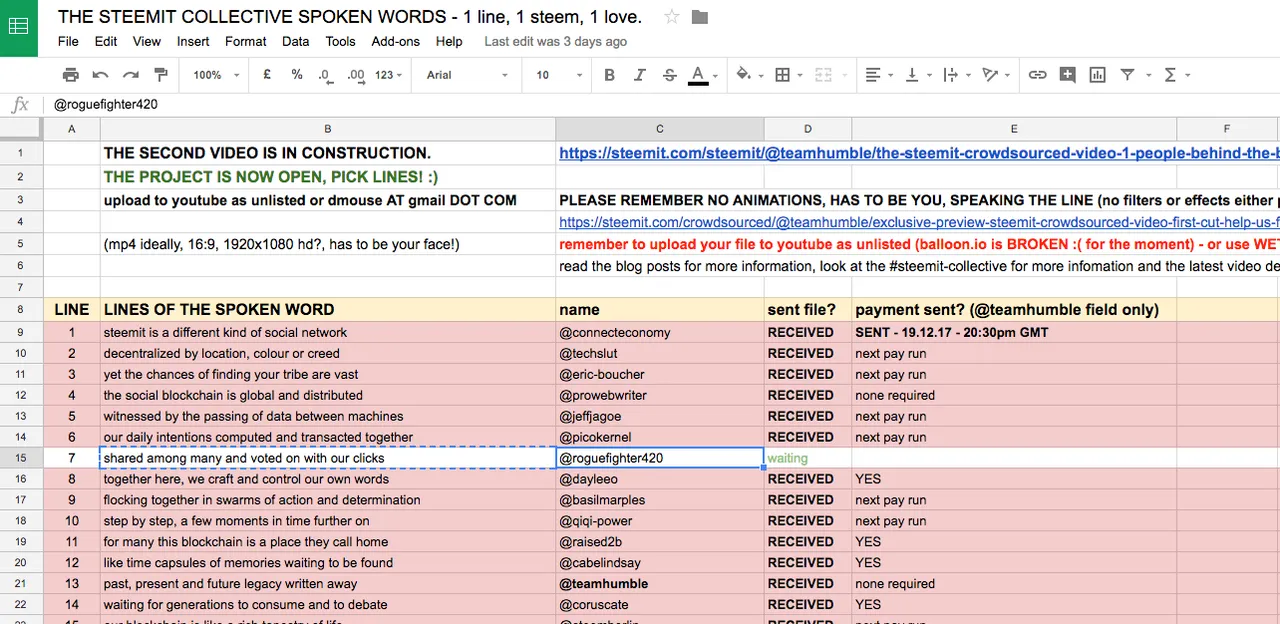Select cell containing @connecteconomy
Image resolution: width=1280 pixels, height=624 pixels.
pos(660,332)
